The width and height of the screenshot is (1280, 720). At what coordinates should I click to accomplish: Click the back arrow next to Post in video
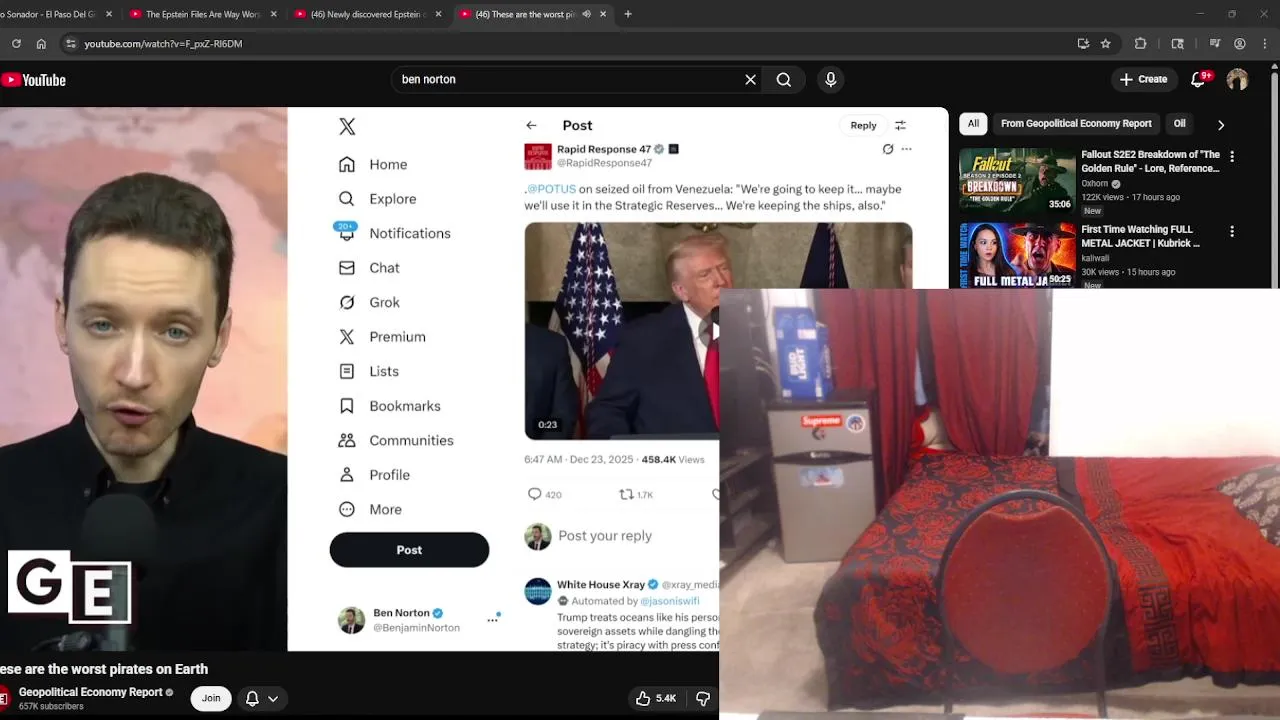coord(531,125)
